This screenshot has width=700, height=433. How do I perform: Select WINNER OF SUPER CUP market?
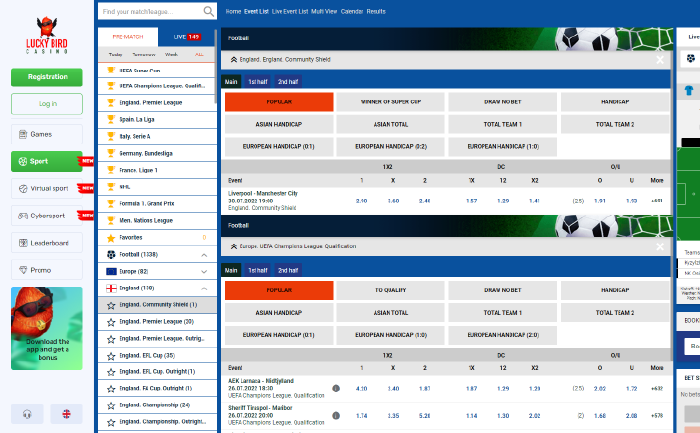(x=391, y=102)
